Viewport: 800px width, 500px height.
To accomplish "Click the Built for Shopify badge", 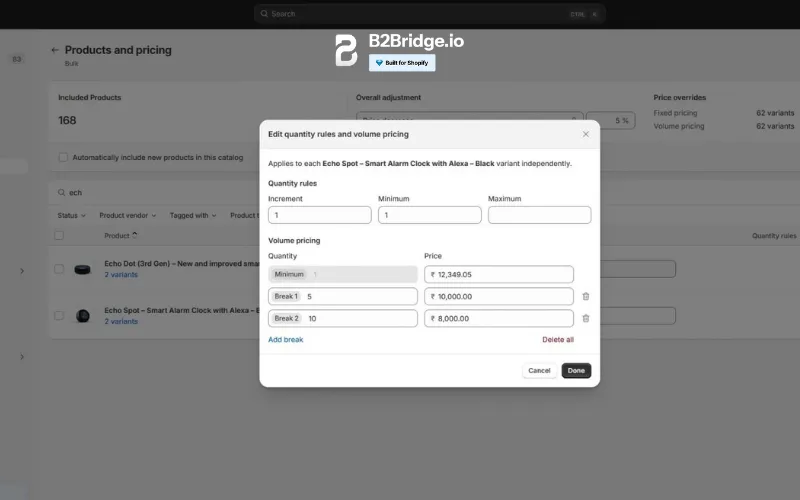I will [402, 63].
